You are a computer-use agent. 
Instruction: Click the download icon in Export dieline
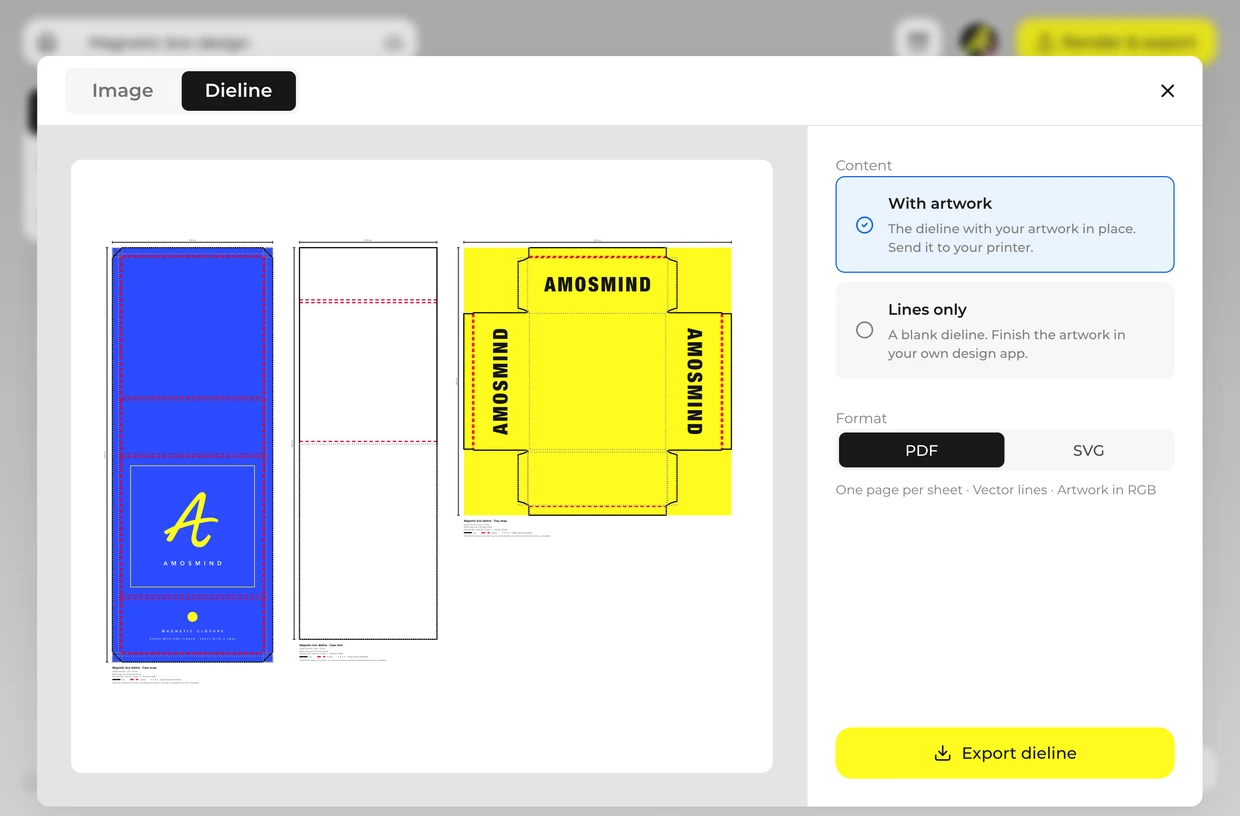pyautogui.click(x=942, y=753)
